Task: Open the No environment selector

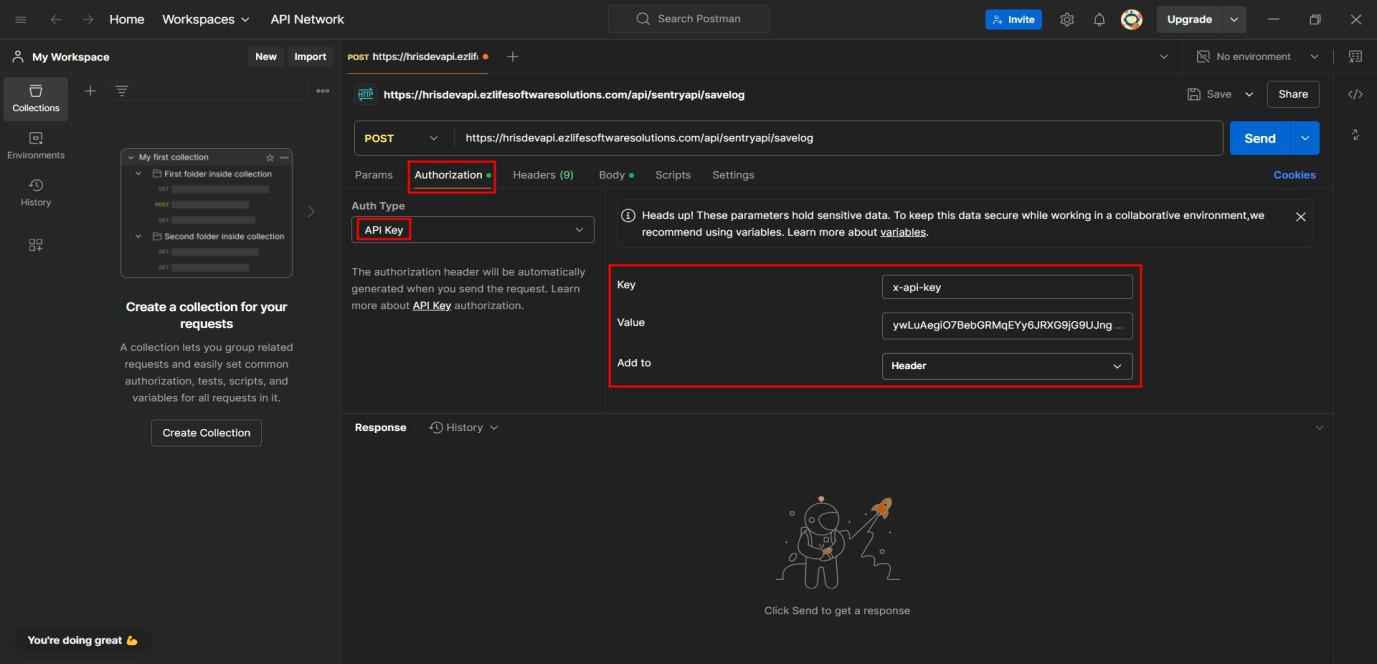Action: click(1258, 57)
